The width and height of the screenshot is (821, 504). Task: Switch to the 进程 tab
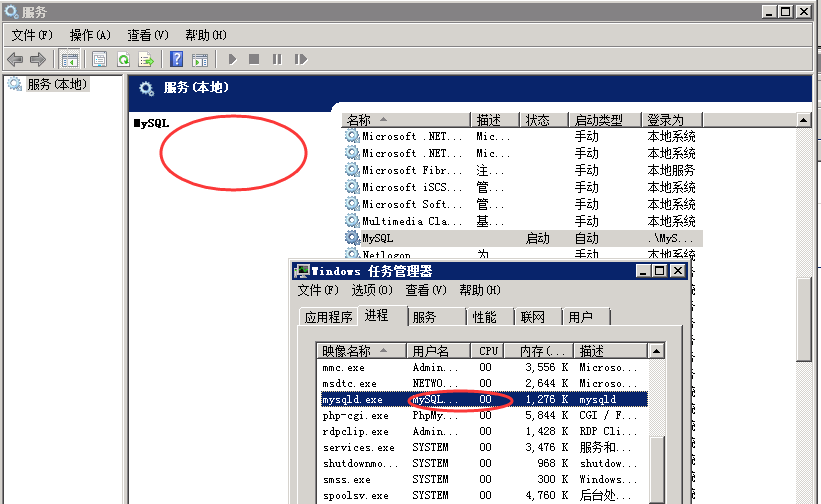click(x=382, y=316)
